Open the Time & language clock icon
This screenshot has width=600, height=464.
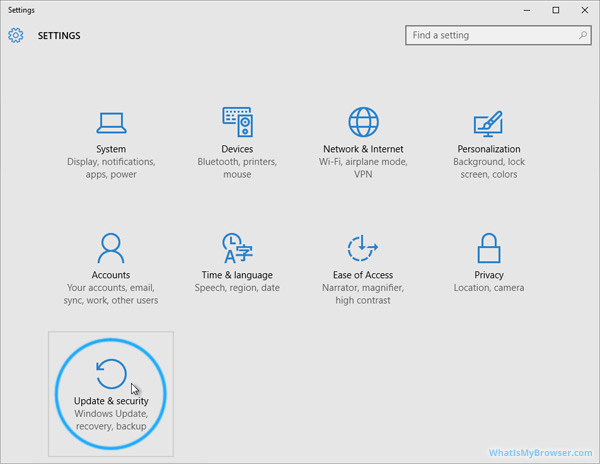click(237, 248)
